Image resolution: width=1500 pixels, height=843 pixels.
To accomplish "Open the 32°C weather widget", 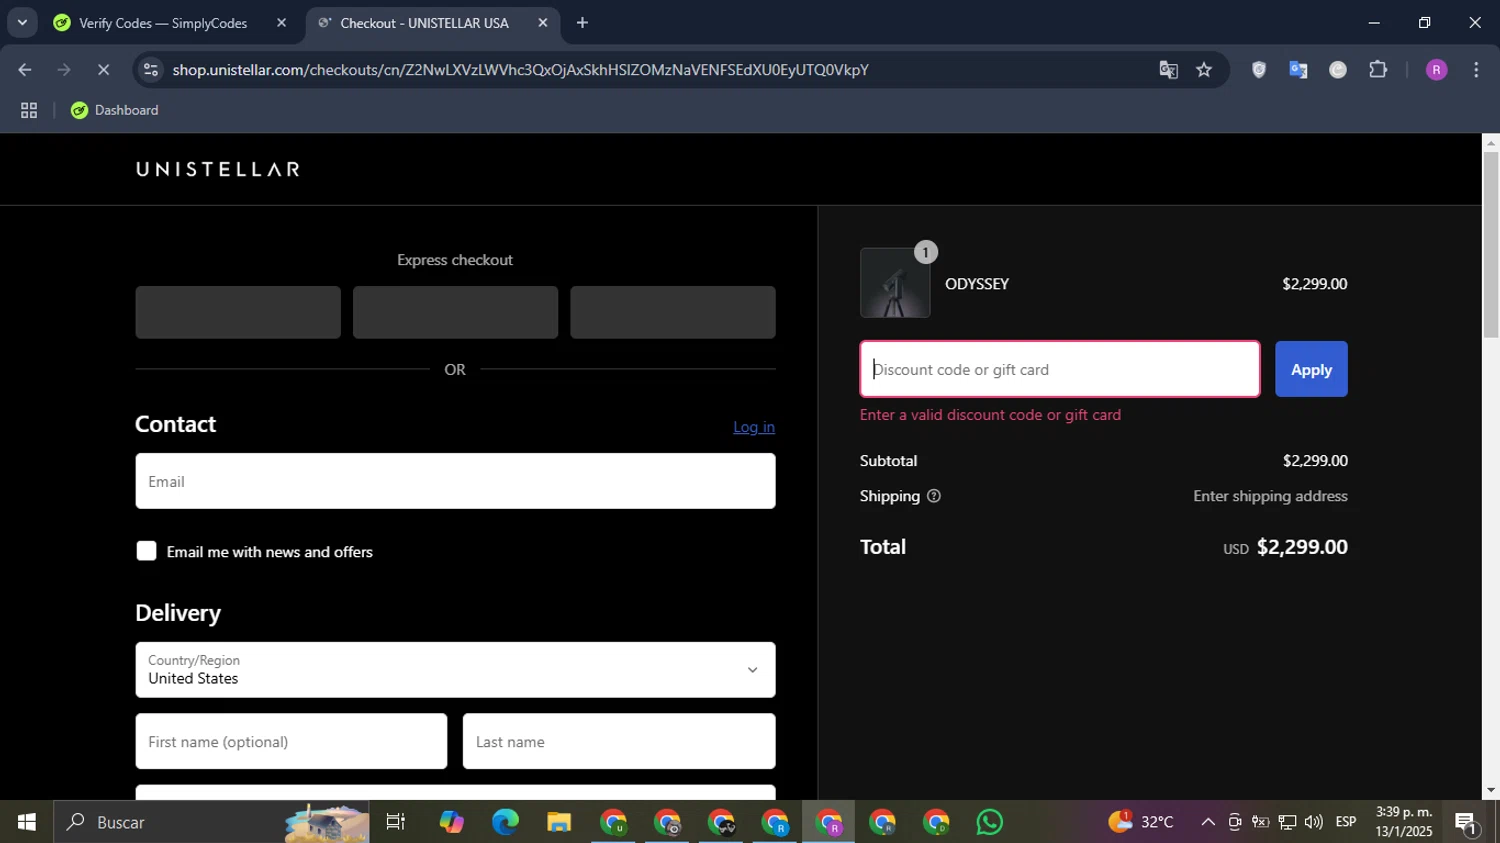I will click(1141, 822).
